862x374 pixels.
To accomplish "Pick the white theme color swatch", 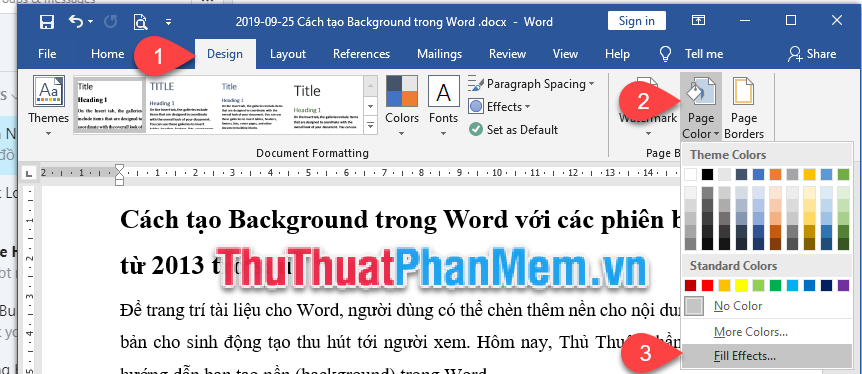I will click(691, 174).
